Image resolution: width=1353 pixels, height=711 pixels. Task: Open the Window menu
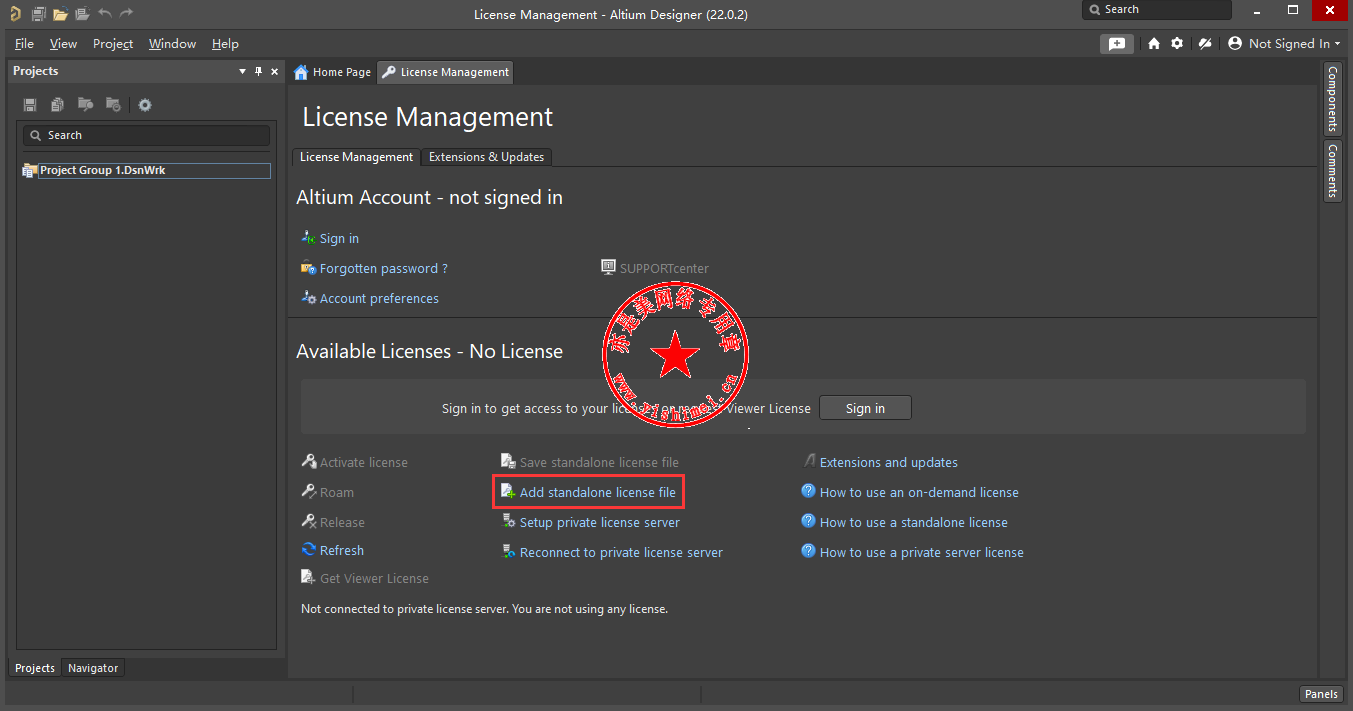(172, 44)
